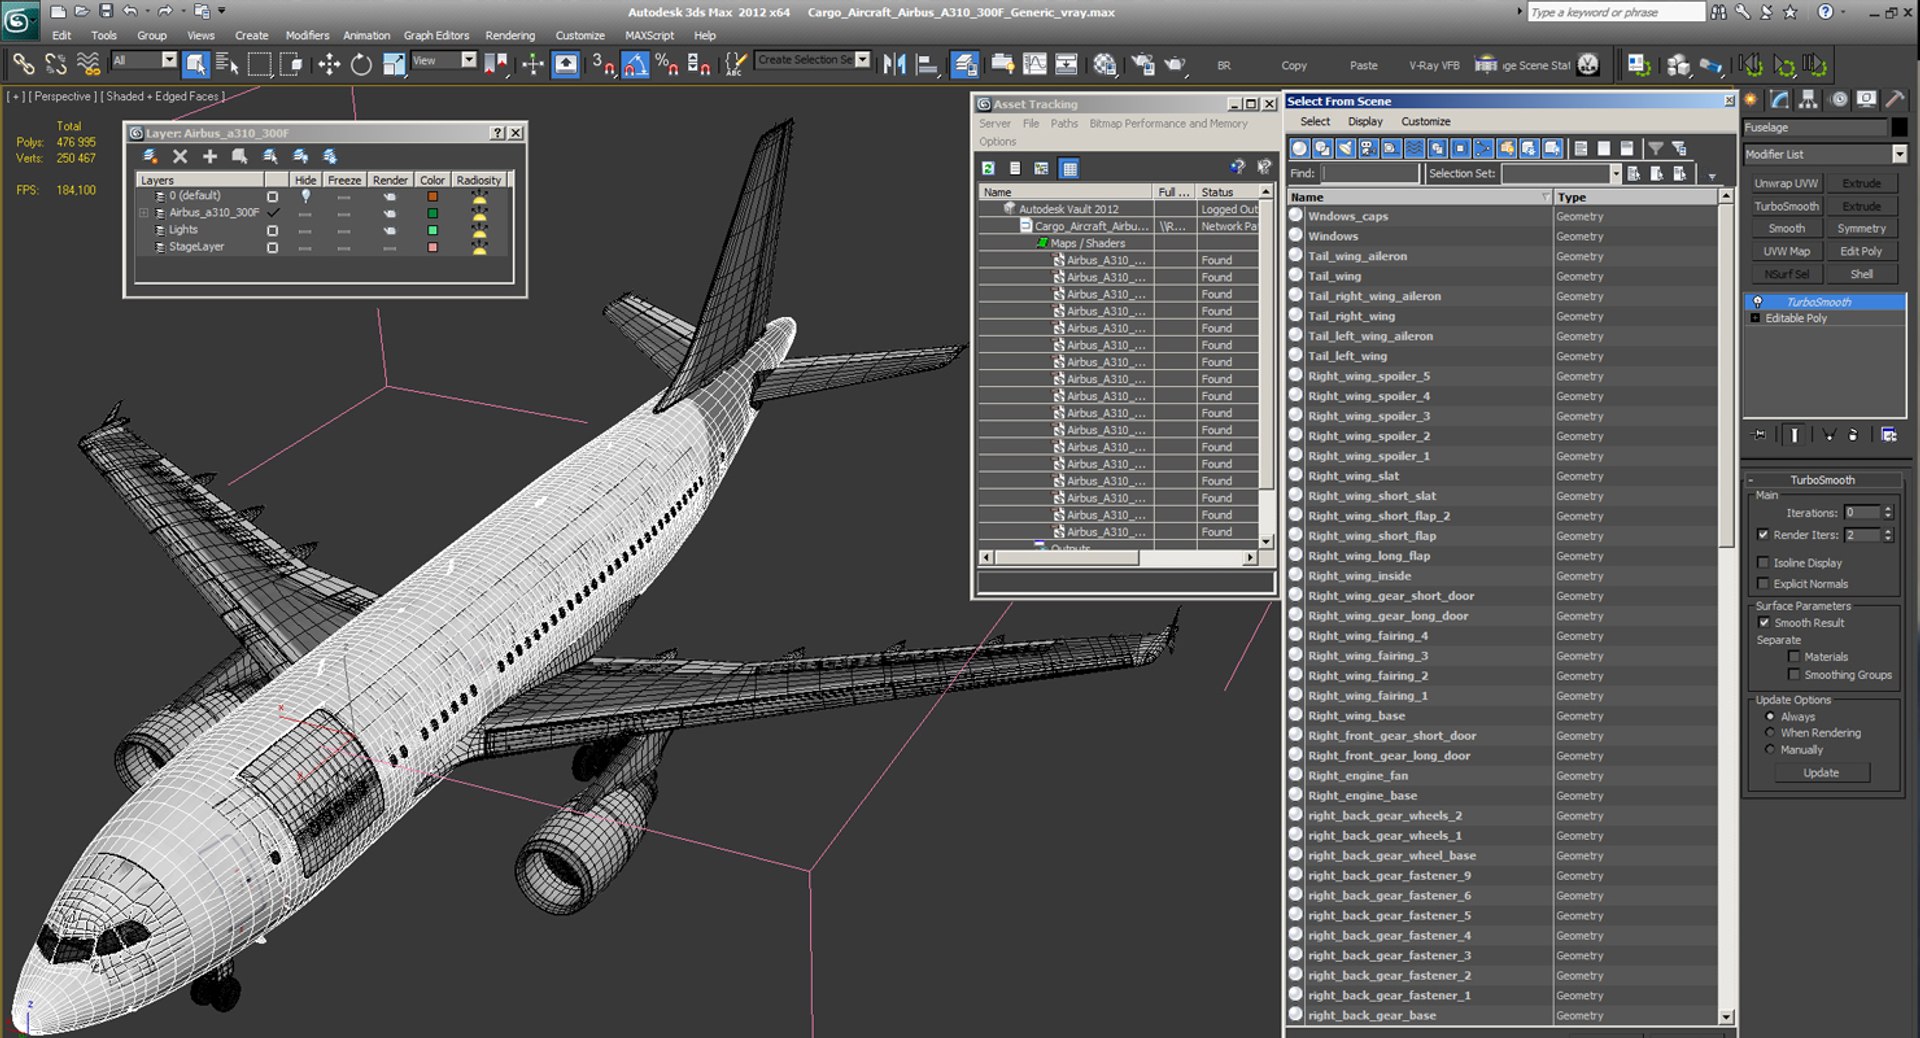Click the Update button in TurboSmooth

tap(1821, 773)
